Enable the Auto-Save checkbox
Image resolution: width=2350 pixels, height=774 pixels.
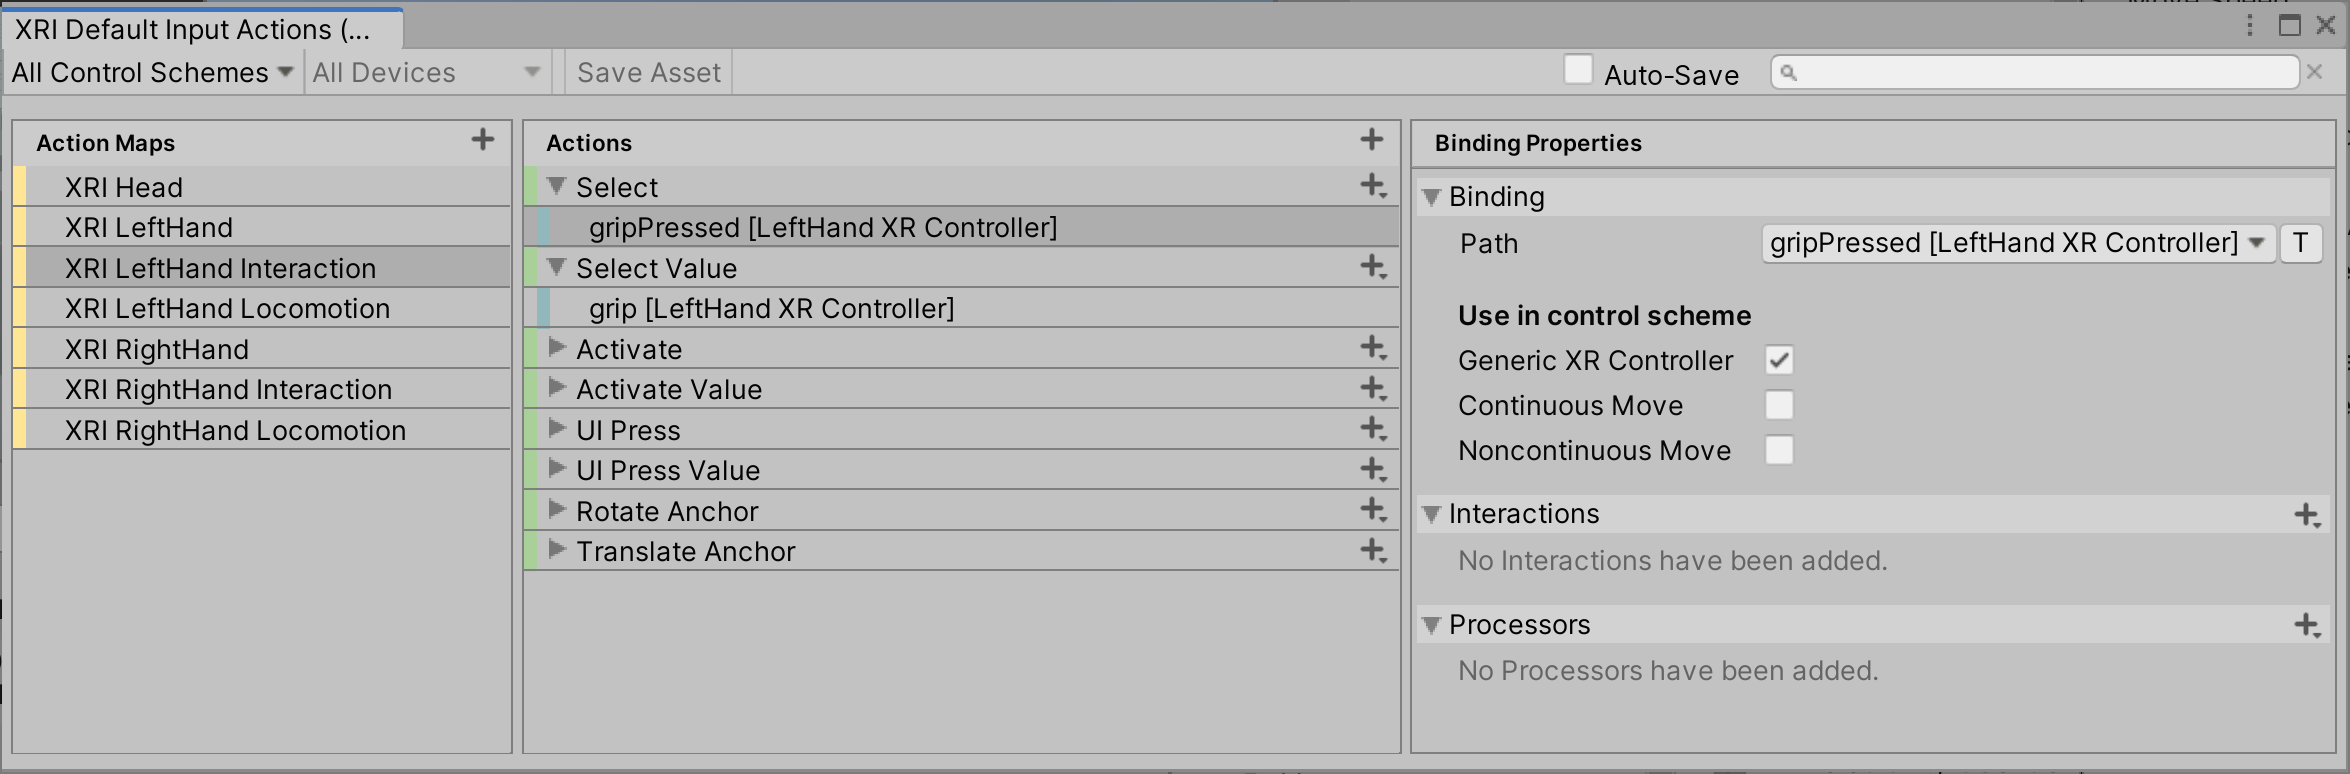pos(1578,70)
